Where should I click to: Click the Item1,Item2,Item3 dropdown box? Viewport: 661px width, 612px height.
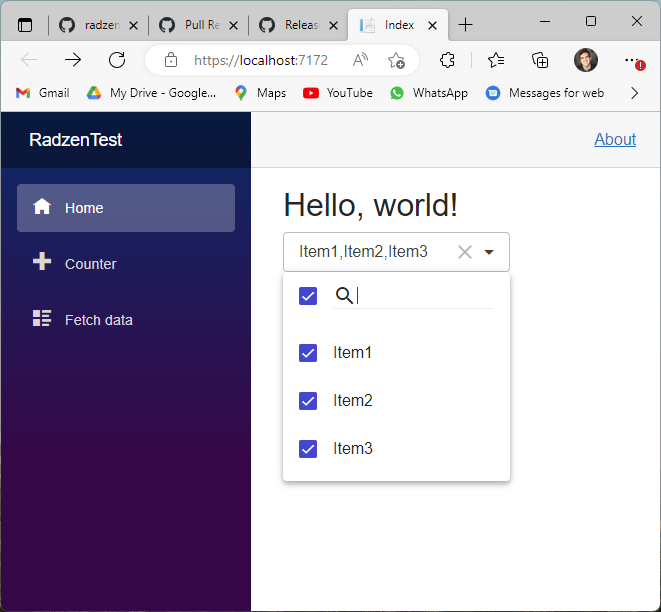point(396,252)
